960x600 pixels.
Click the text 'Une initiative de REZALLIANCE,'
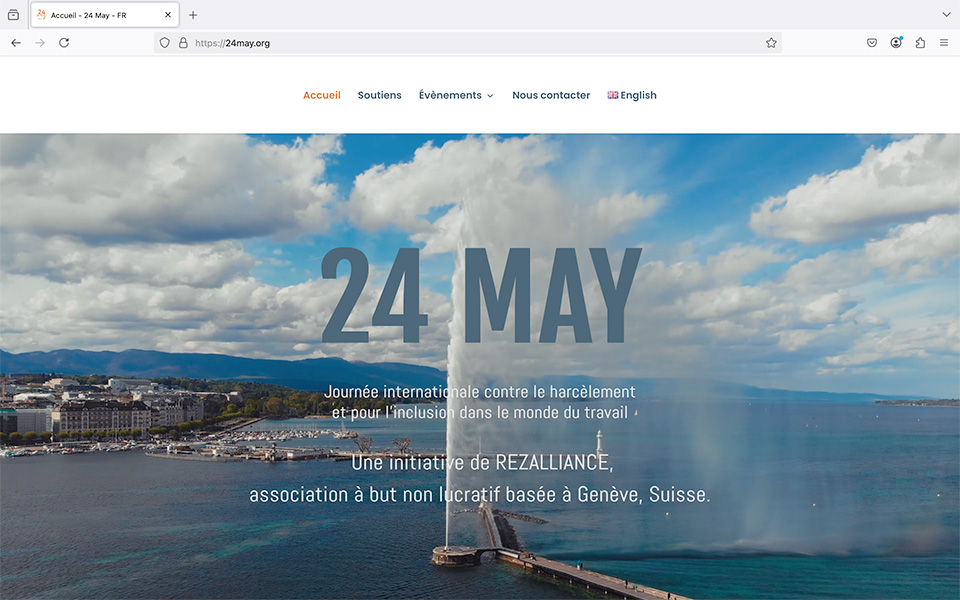pos(482,462)
